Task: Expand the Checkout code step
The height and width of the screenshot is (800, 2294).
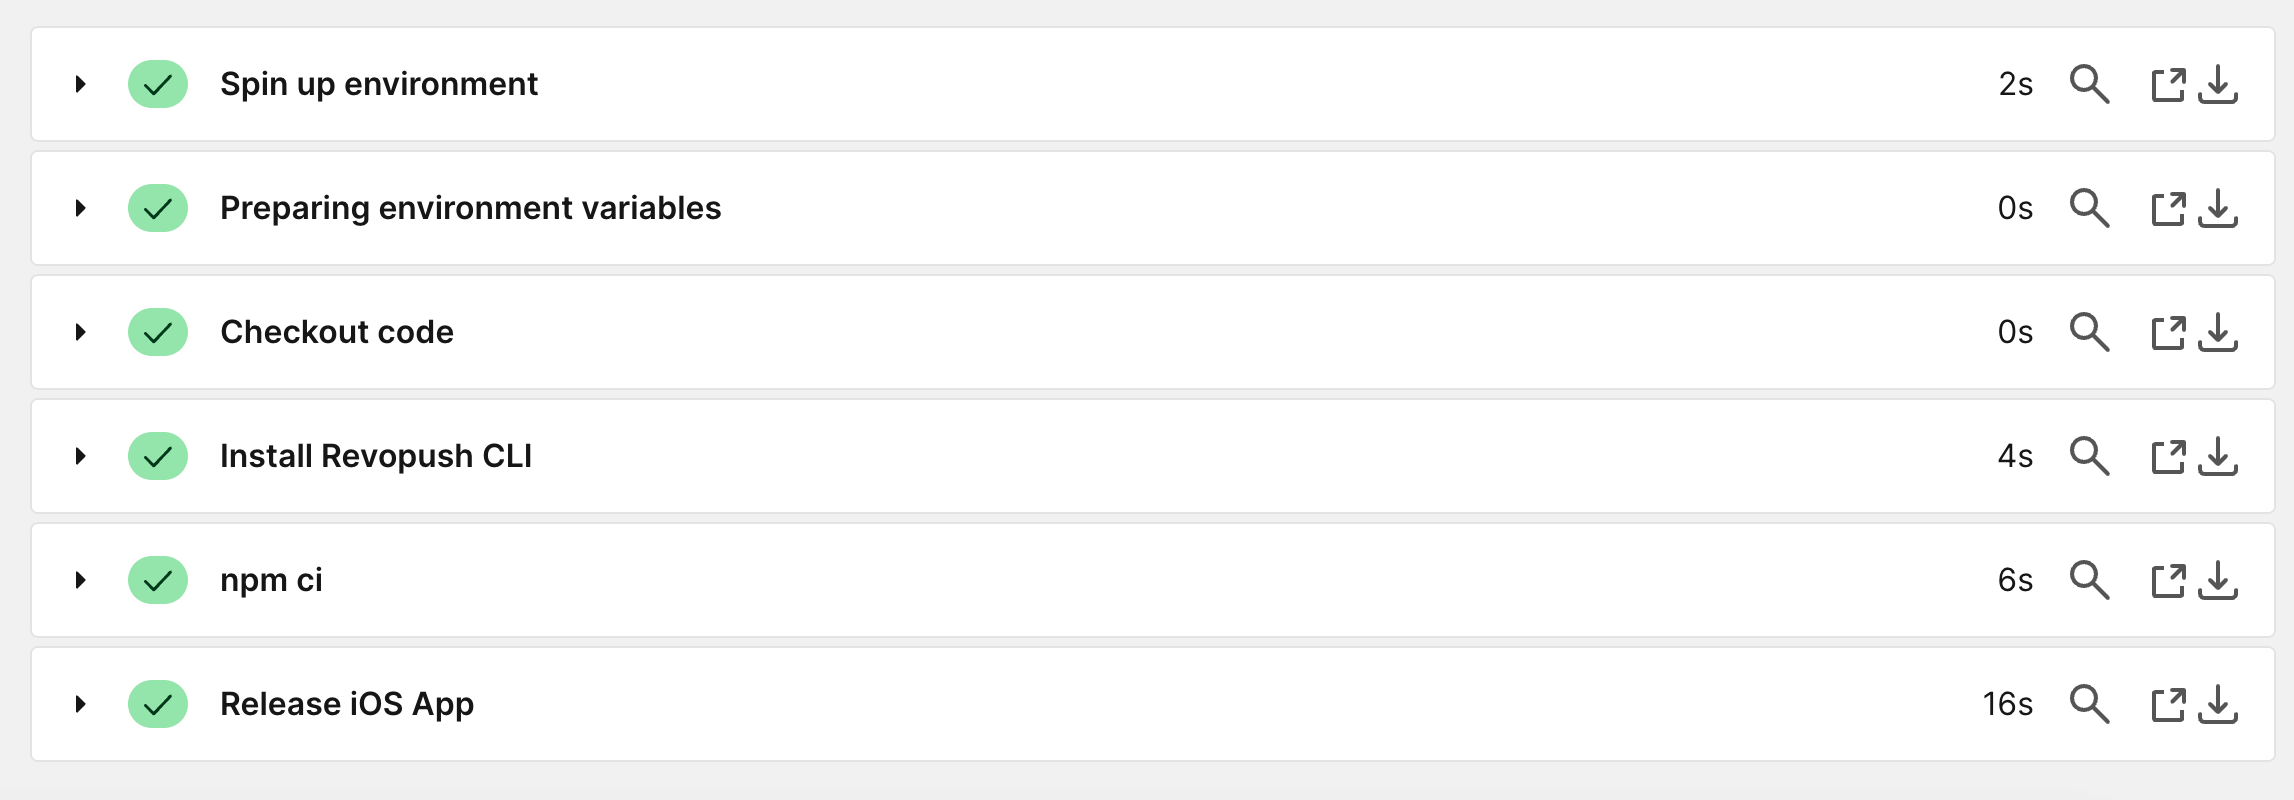Action: click(x=81, y=332)
